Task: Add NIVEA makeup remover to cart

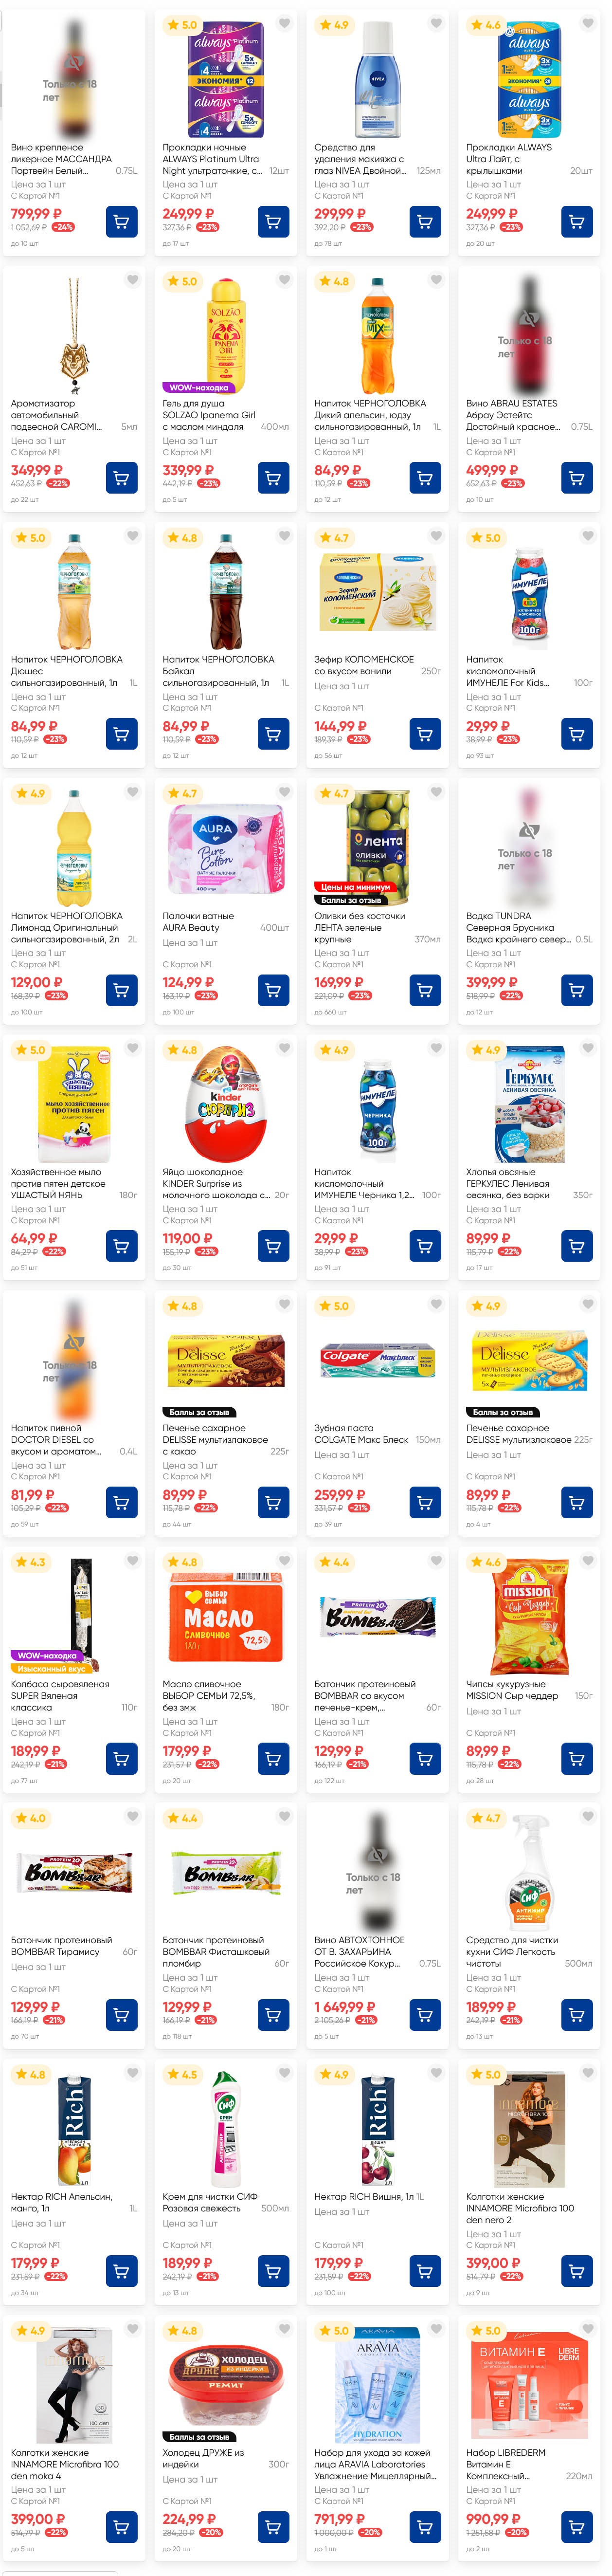Action: click(425, 221)
